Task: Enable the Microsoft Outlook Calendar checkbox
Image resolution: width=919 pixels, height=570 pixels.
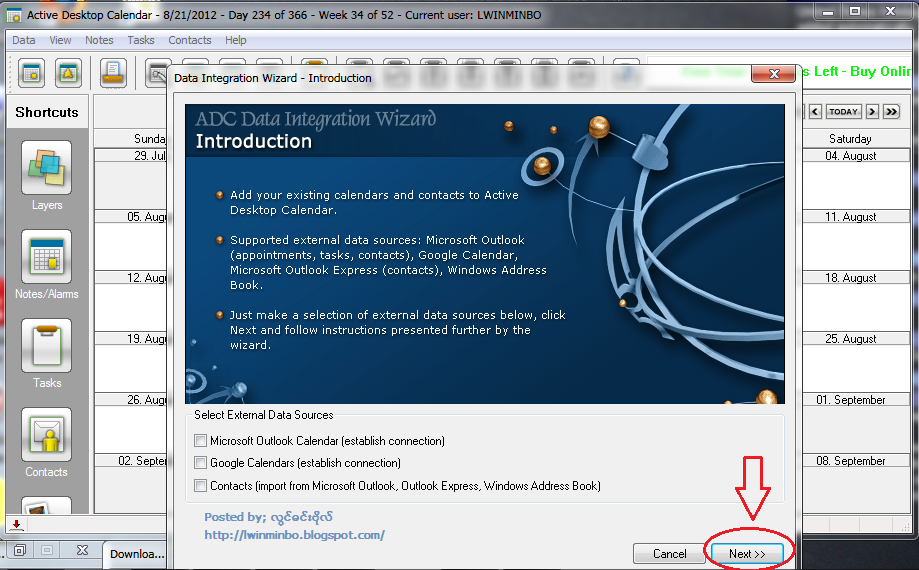Action: point(200,441)
